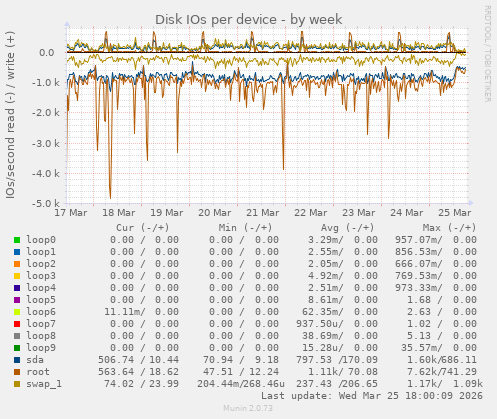Click the Last update timestamp line
Viewport: 497px width, 419px height.
[372, 396]
